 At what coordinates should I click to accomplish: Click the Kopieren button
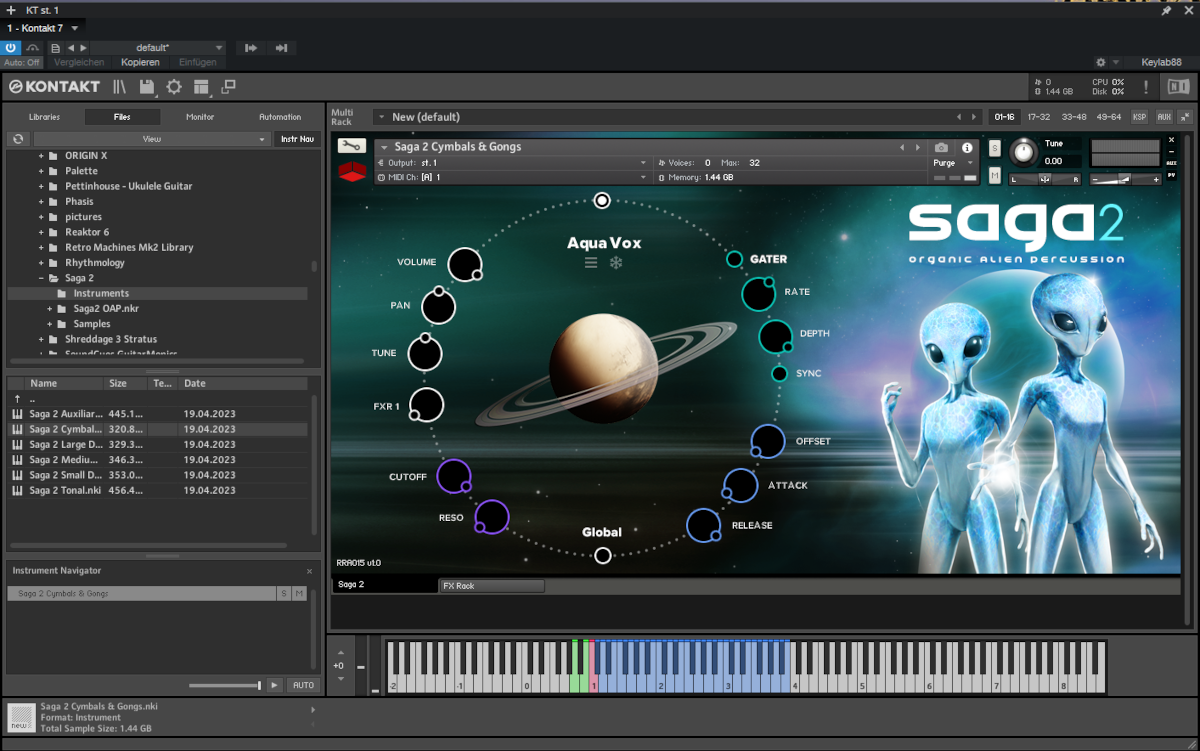140,62
